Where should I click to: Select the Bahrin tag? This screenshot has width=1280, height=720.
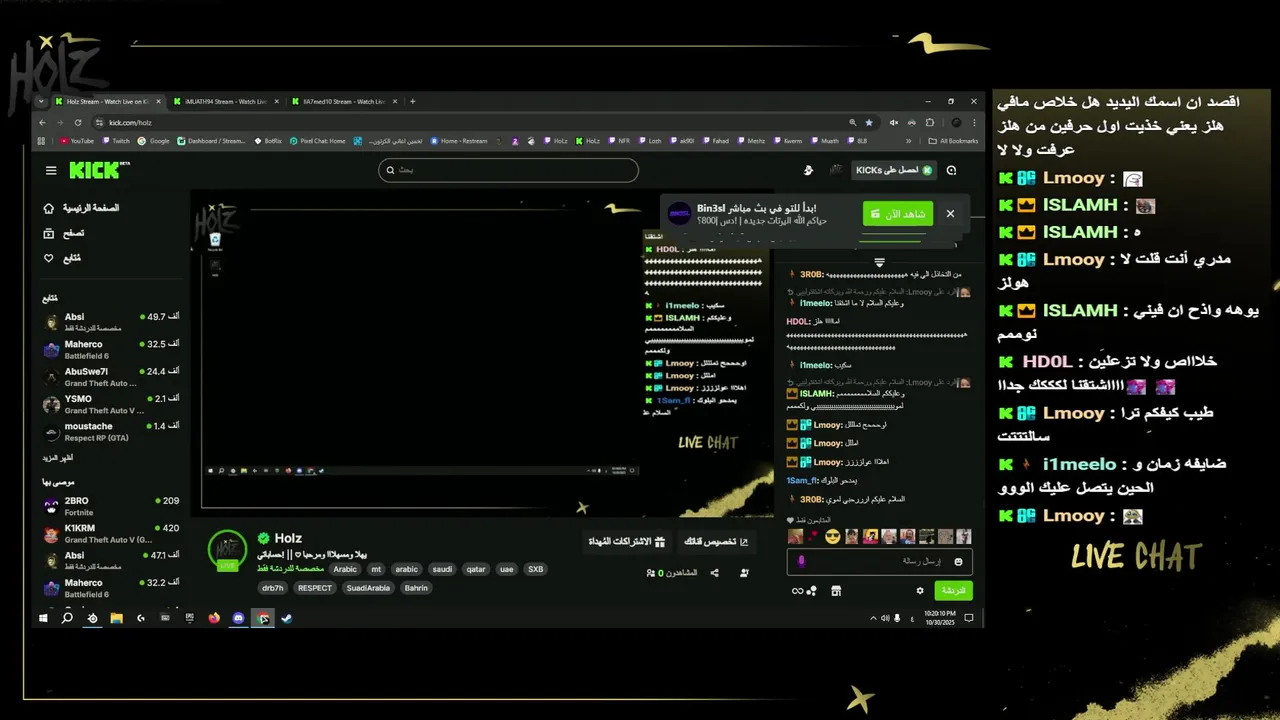tap(416, 588)
